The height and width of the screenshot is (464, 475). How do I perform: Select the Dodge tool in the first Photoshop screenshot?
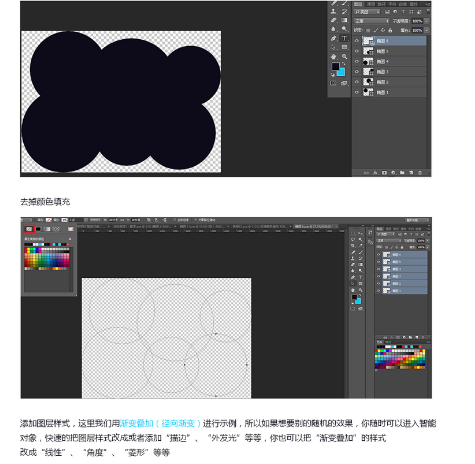[x=344, y=29]
